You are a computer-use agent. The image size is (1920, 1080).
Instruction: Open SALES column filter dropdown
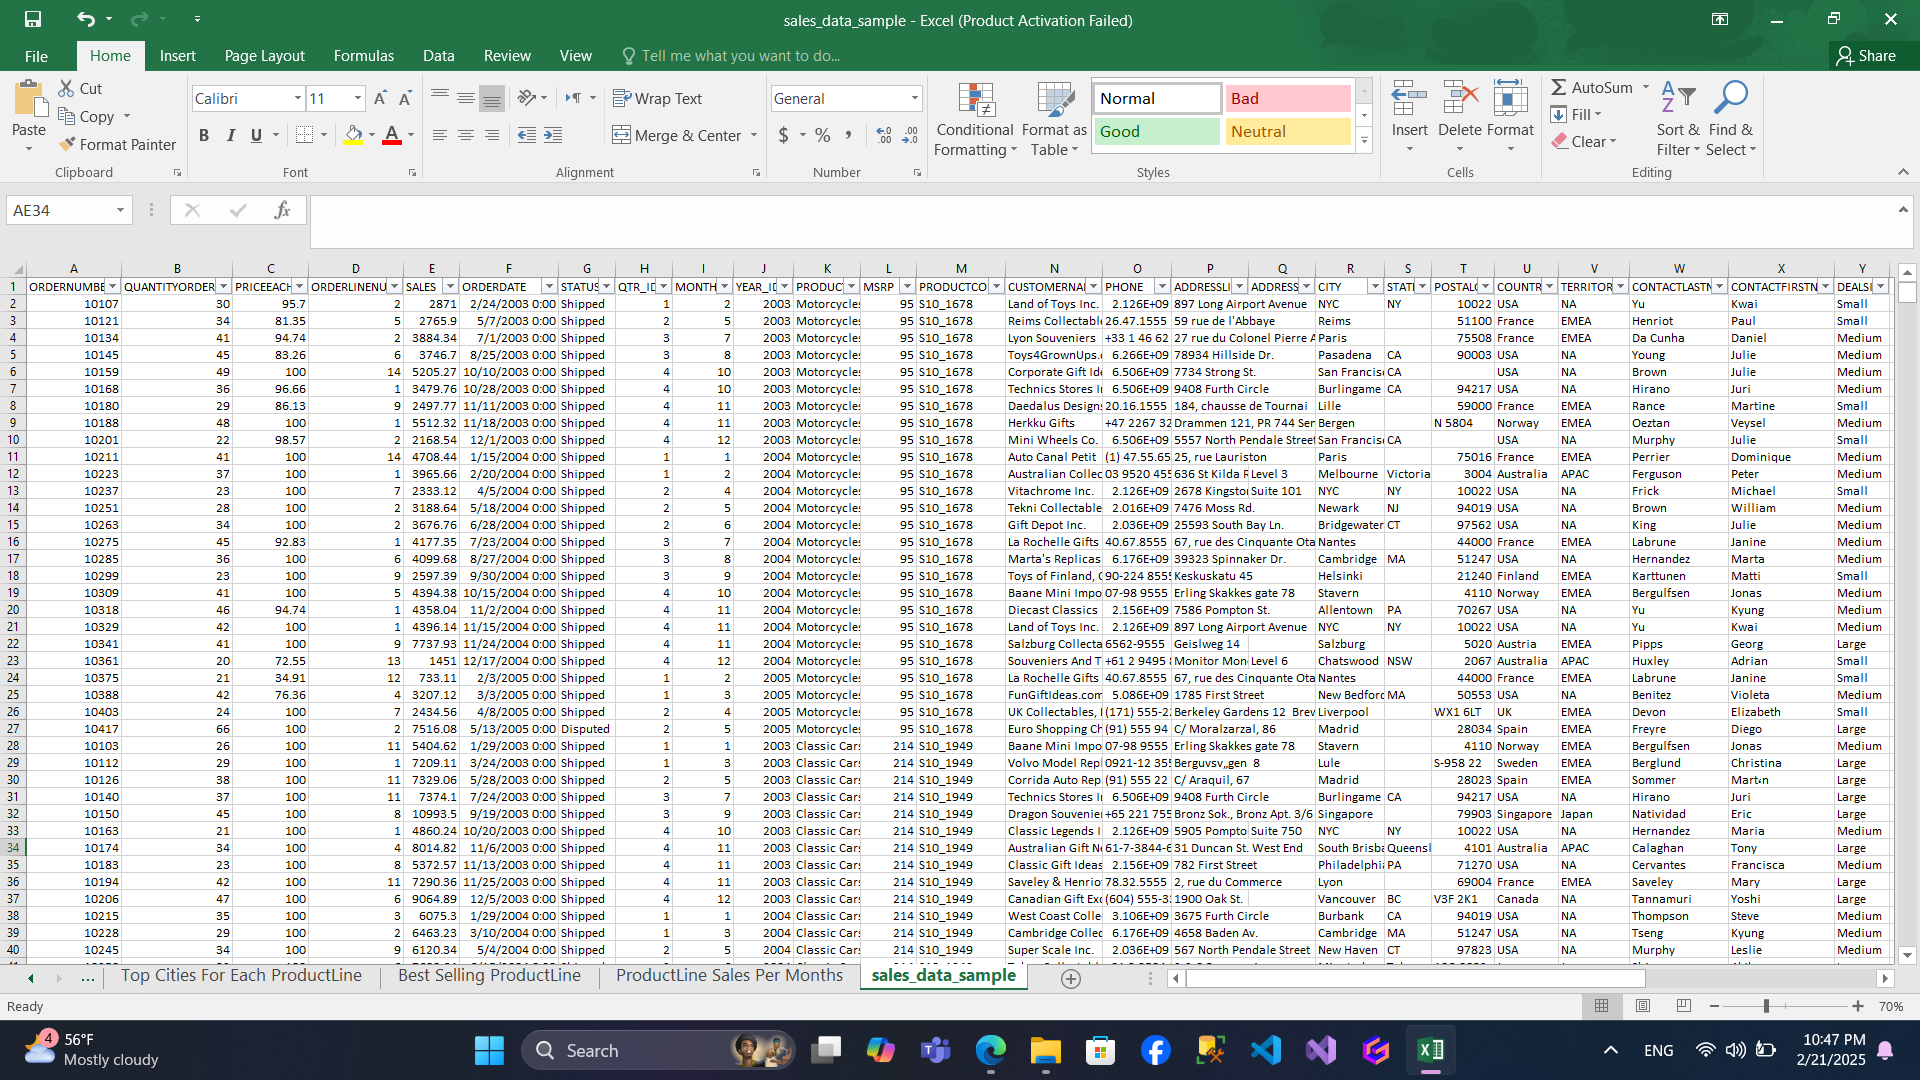click(450, 287)
